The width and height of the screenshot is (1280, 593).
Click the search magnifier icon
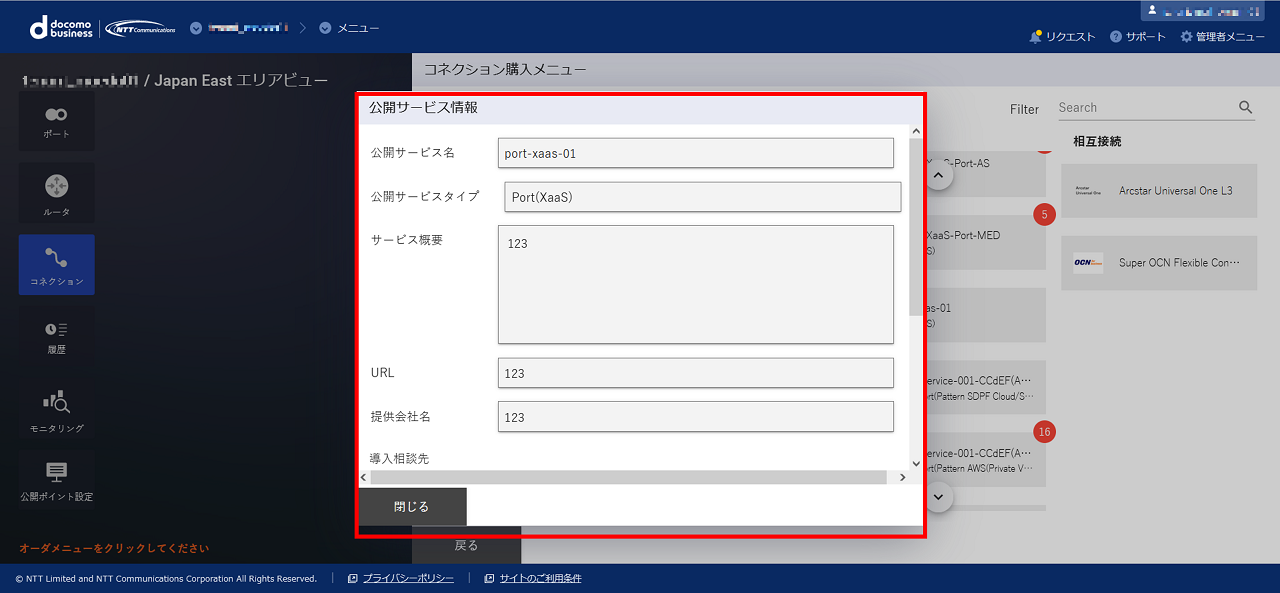[1245, 108]
